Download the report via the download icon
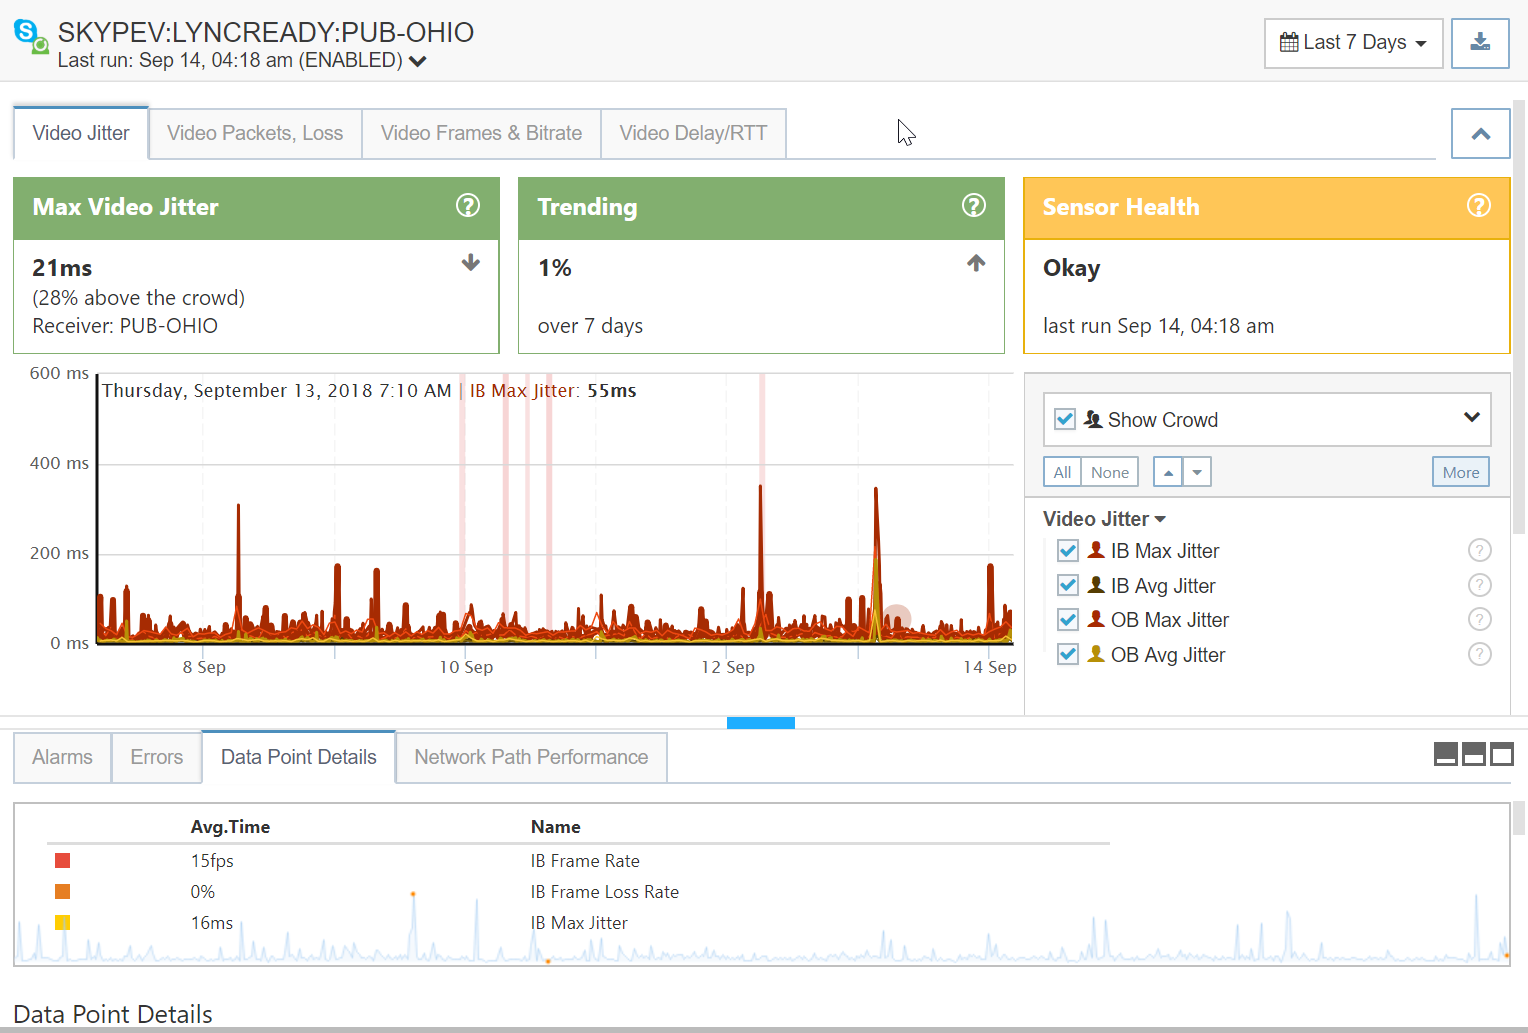 coord(1480,43)
